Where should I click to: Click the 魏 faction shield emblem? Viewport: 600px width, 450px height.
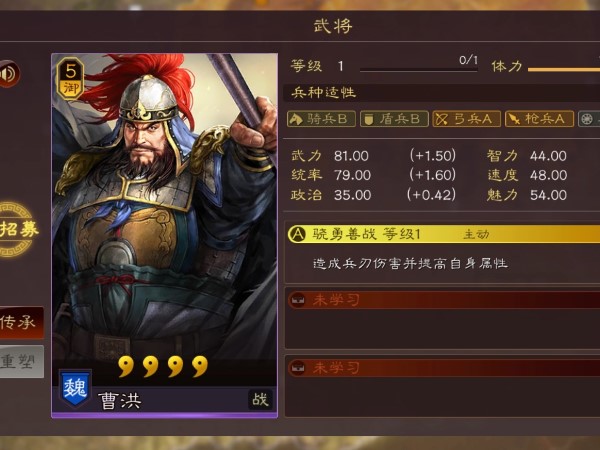75,389
